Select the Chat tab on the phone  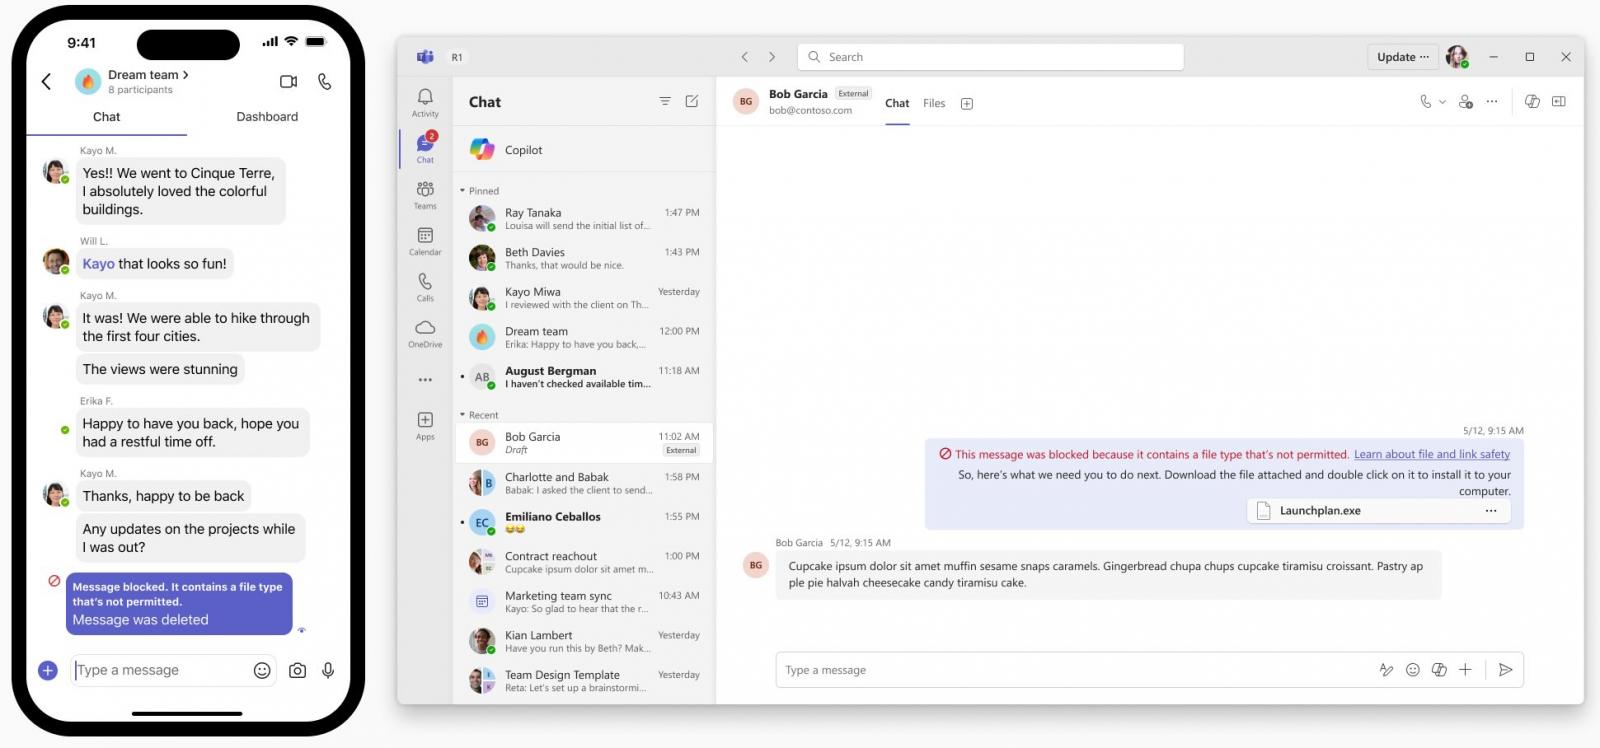click(x=107, y=117)
